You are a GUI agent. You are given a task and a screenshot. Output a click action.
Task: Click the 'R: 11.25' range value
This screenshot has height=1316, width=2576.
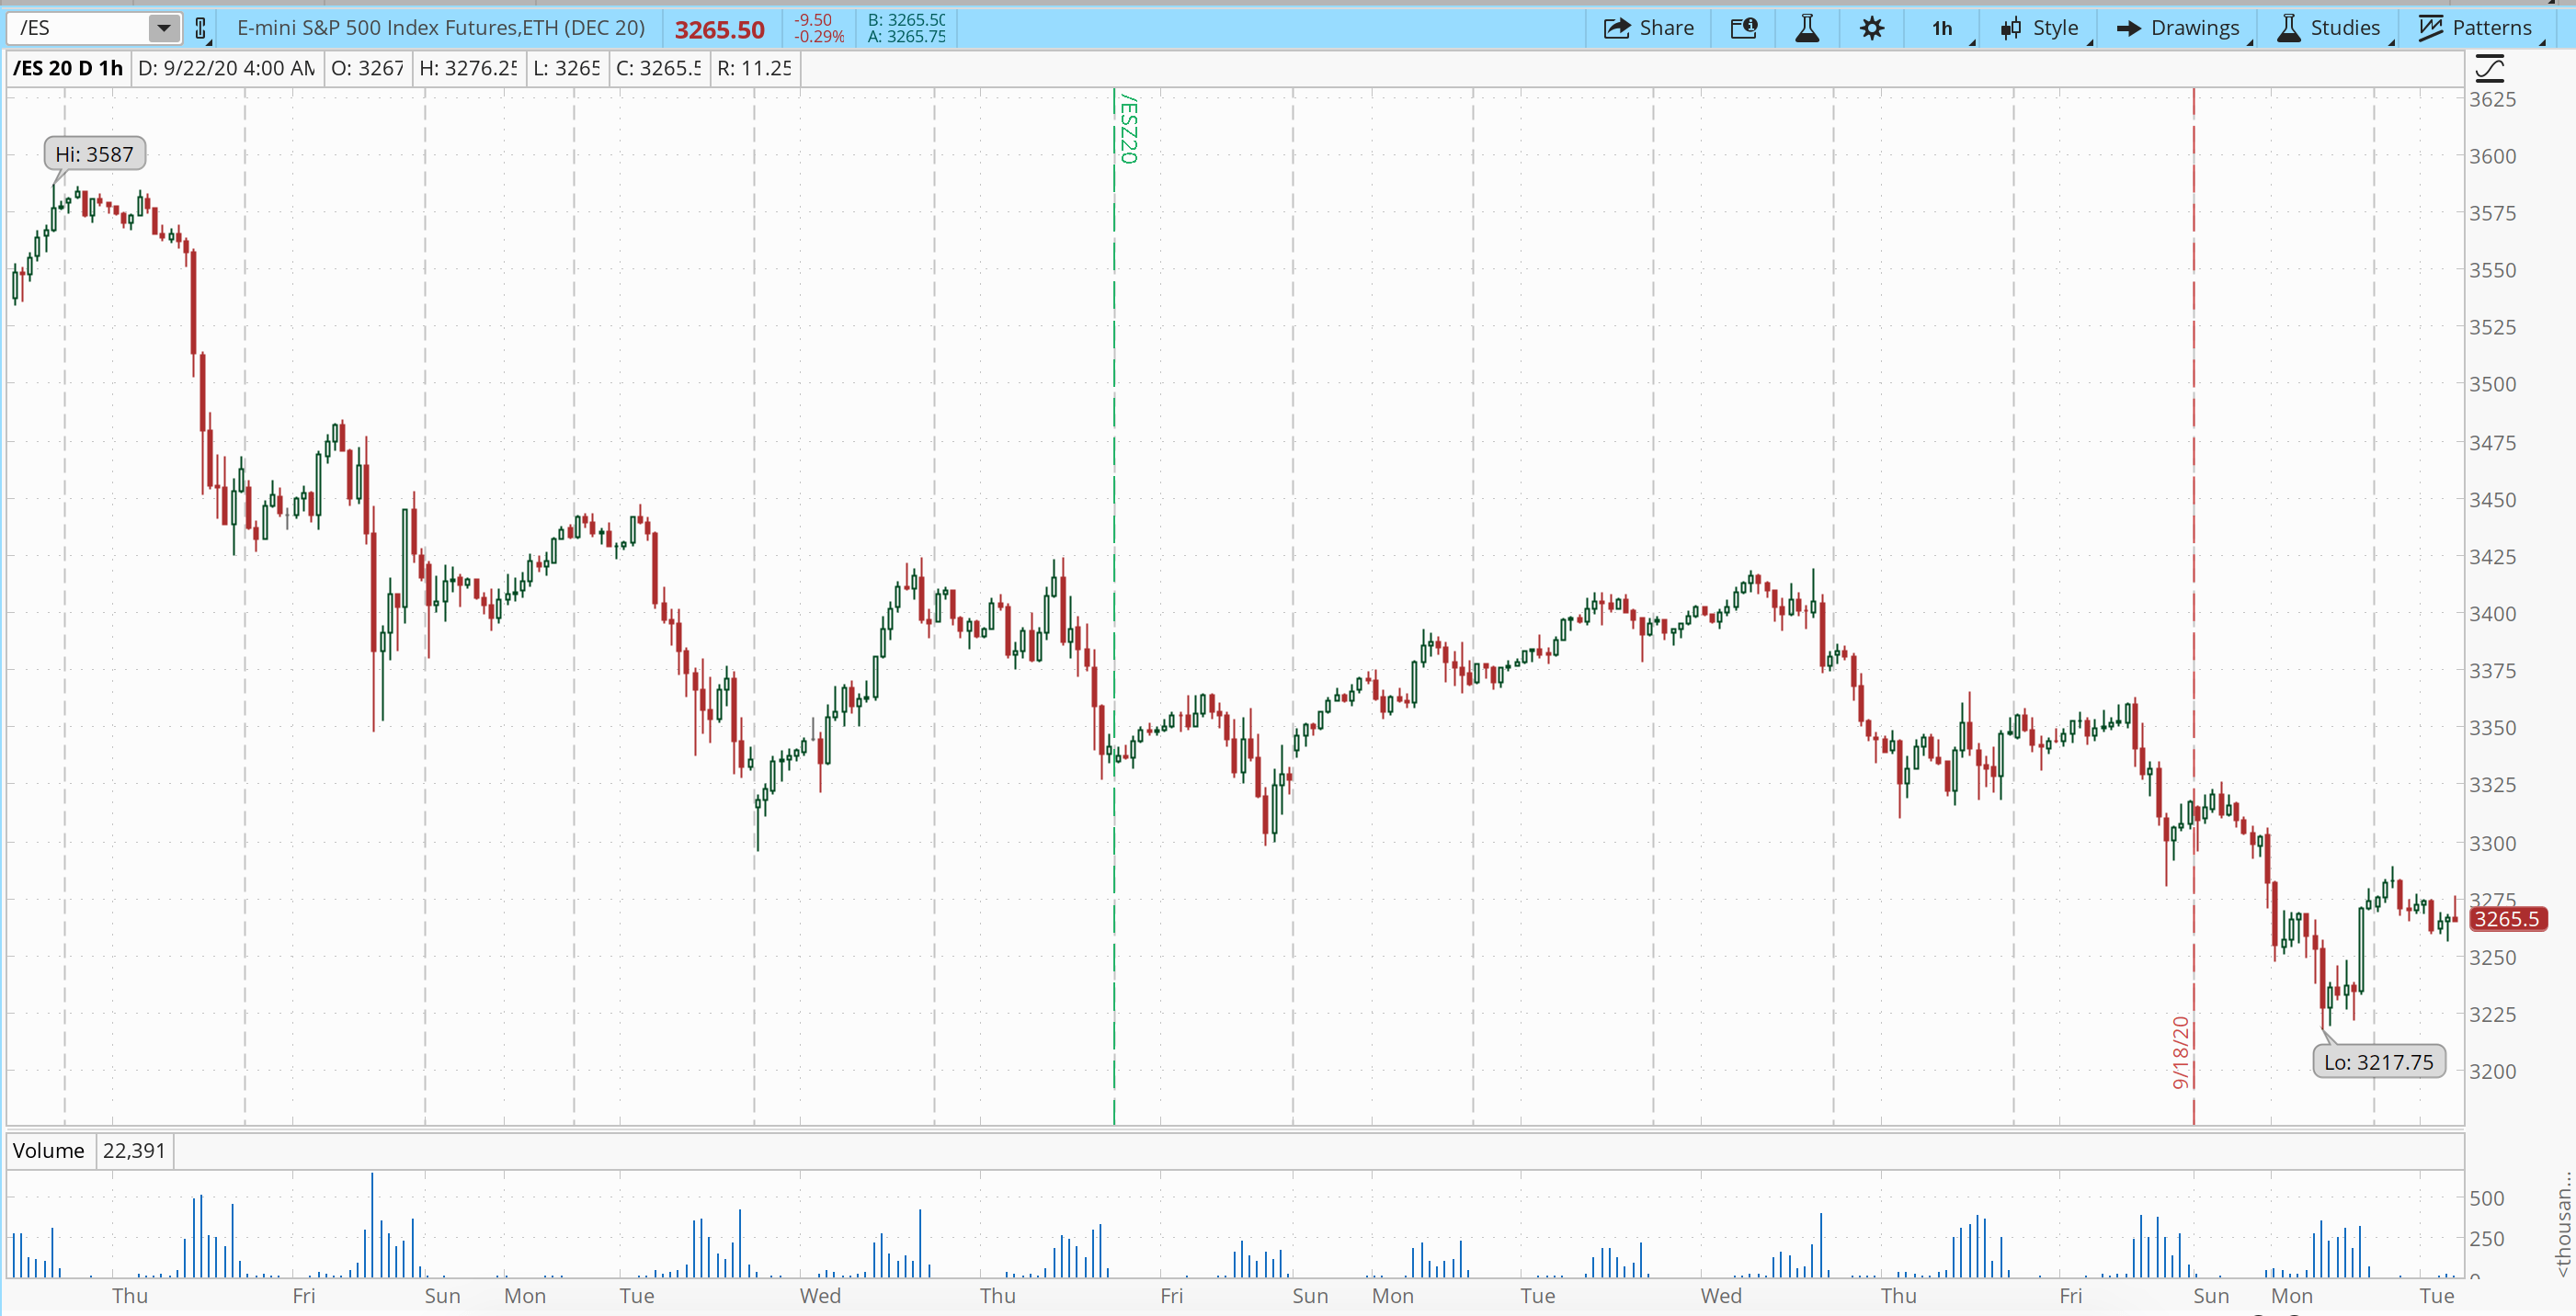pos(754,68)
